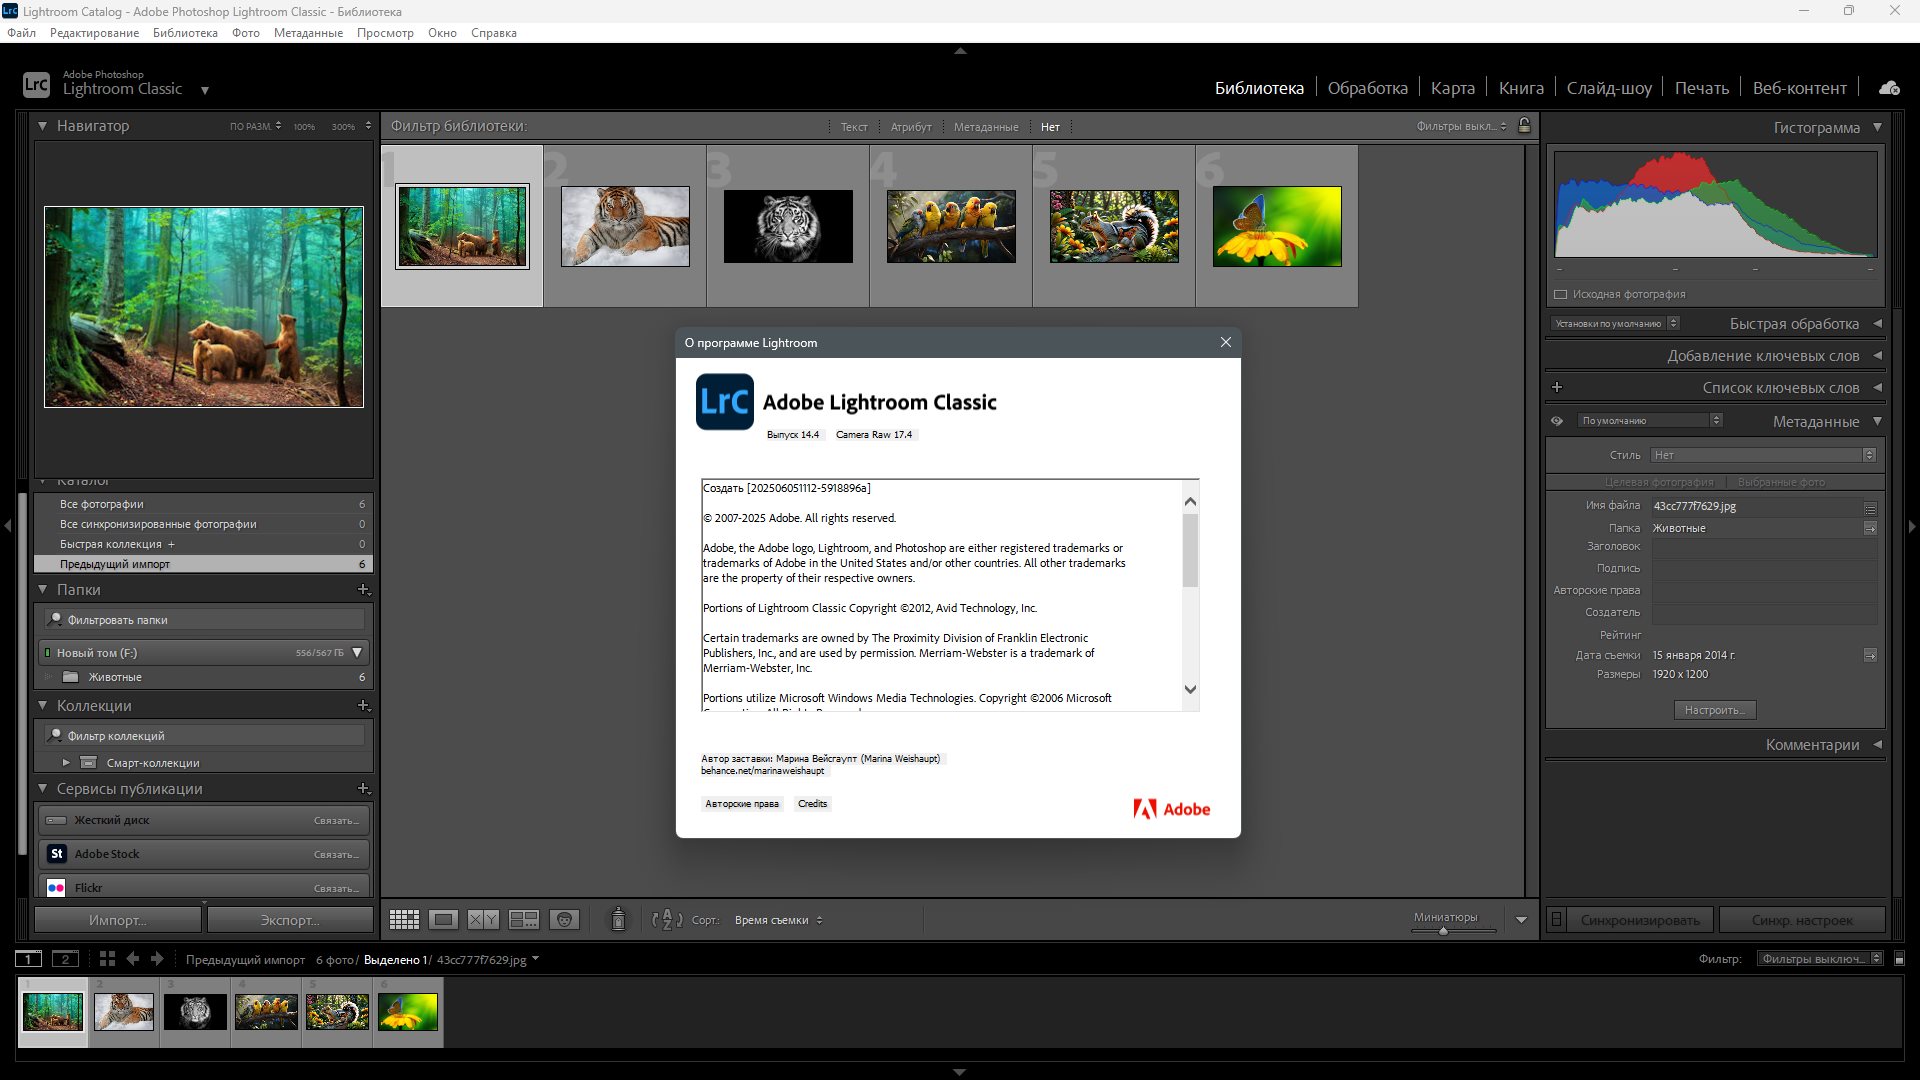The width and height of the screenshot is (1920, 1080).
Task: Open Карта module
Action: pyautogui.click(x=1452, y=88)
